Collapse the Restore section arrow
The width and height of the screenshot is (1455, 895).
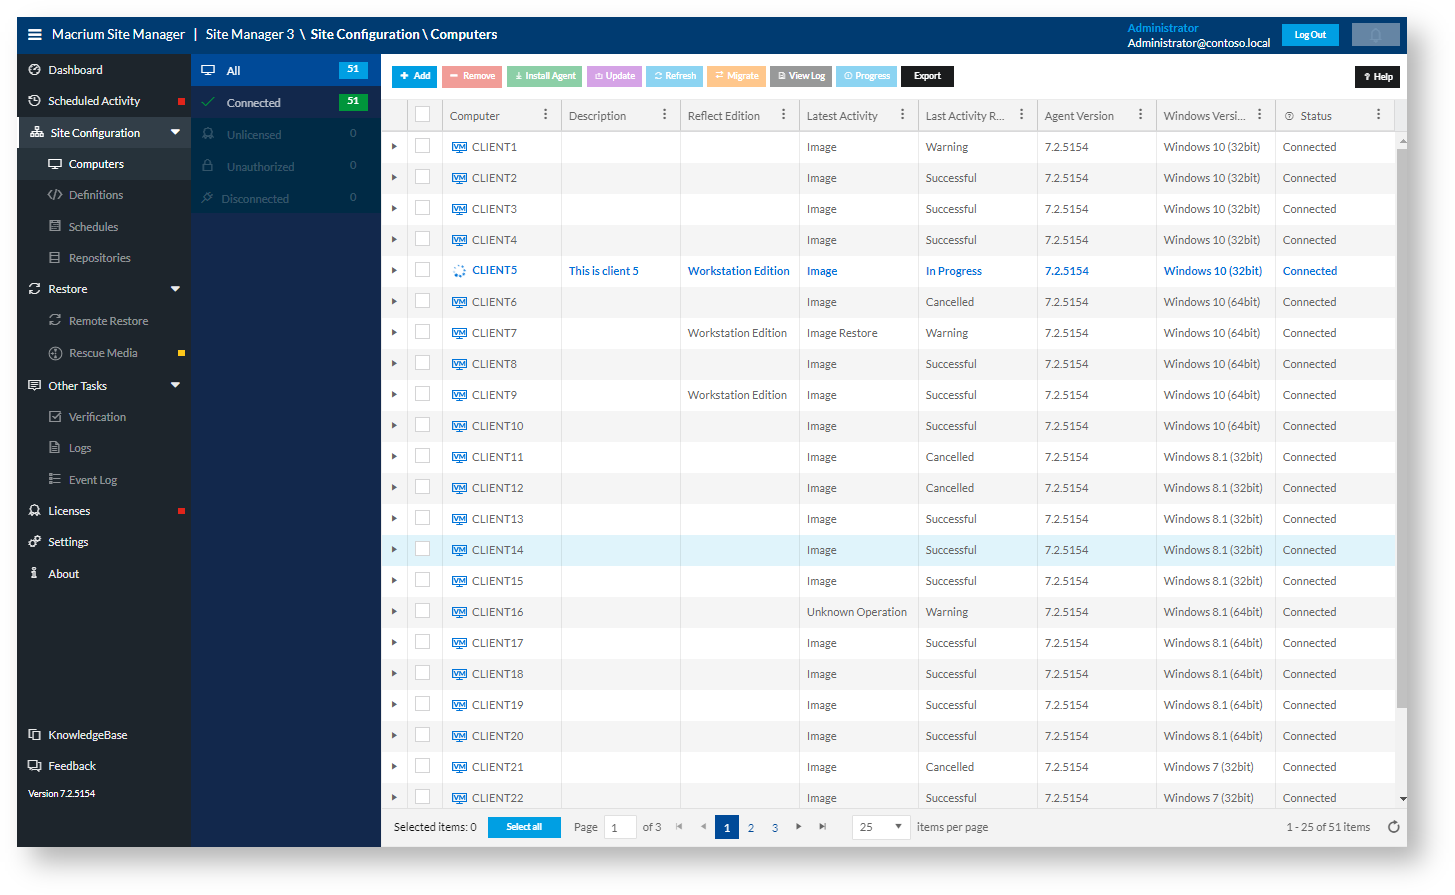[176, 289]
